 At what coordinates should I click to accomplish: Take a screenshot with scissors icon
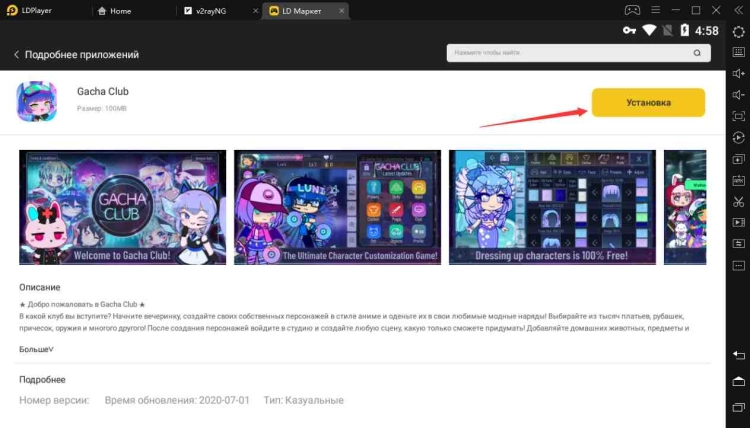[x=739, y=201]
